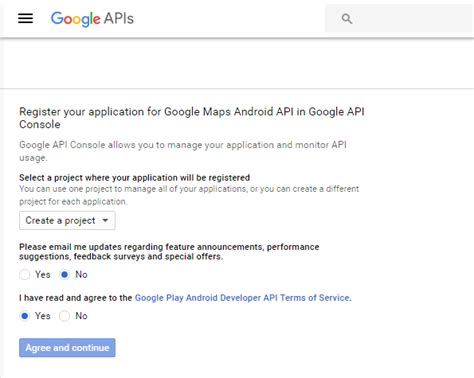474x378 pixels.
Task: Open the hamburger navigation menu
Action: (x=25, y=18)
